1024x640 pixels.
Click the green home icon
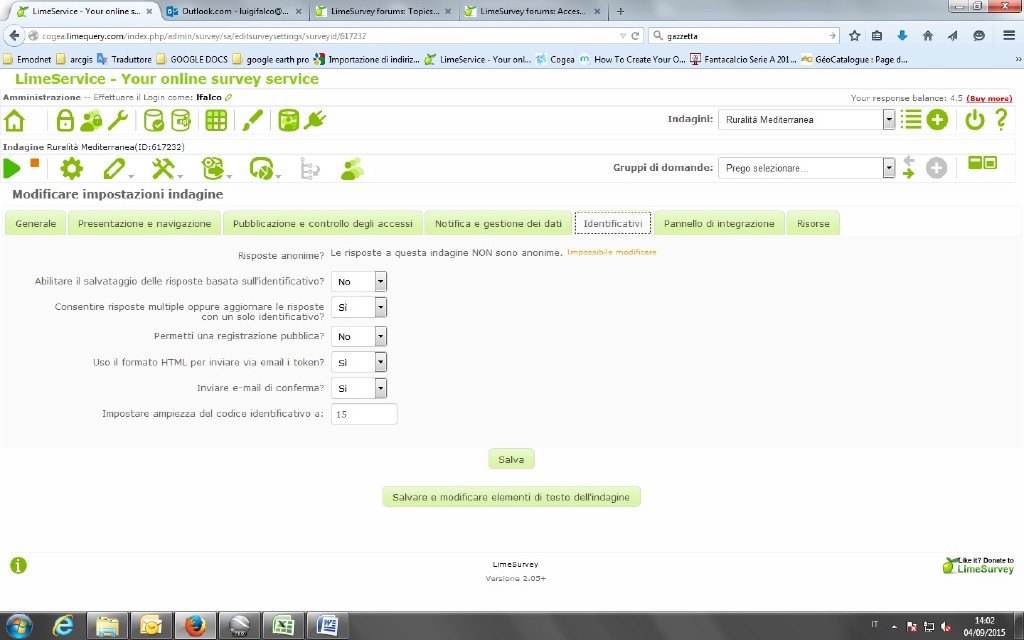15,121
